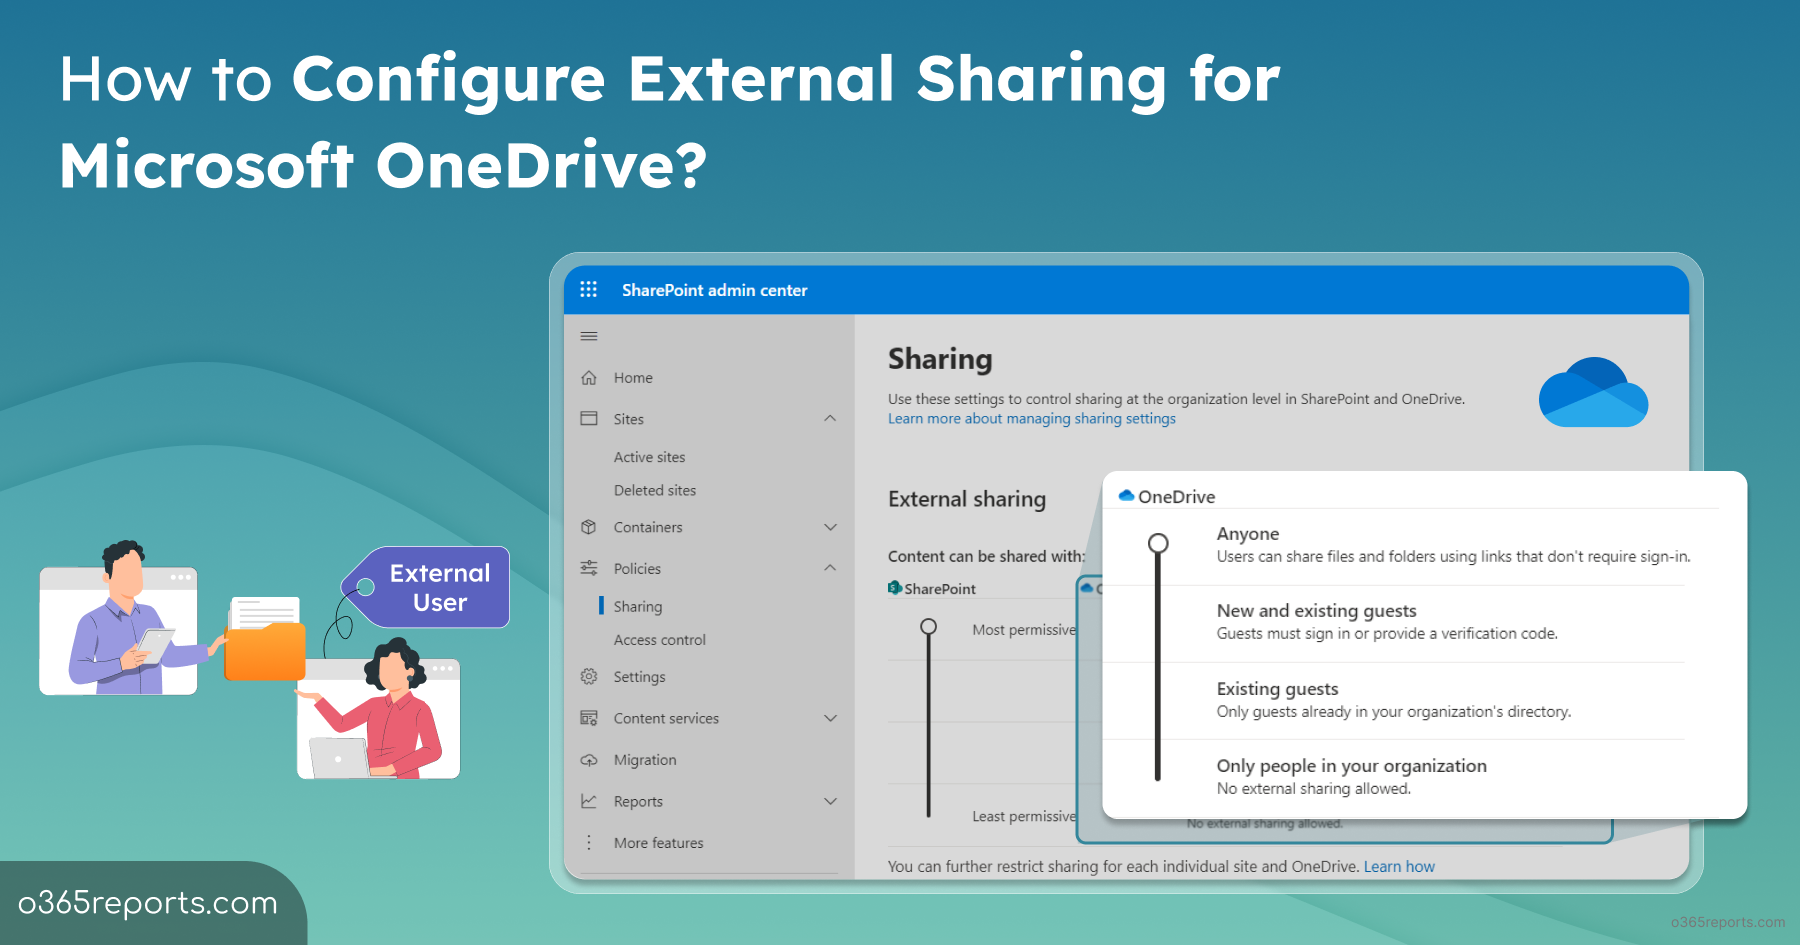Select Access control under Policies
This screenshot has height=945, width=1800.
(x=659, y=640)
